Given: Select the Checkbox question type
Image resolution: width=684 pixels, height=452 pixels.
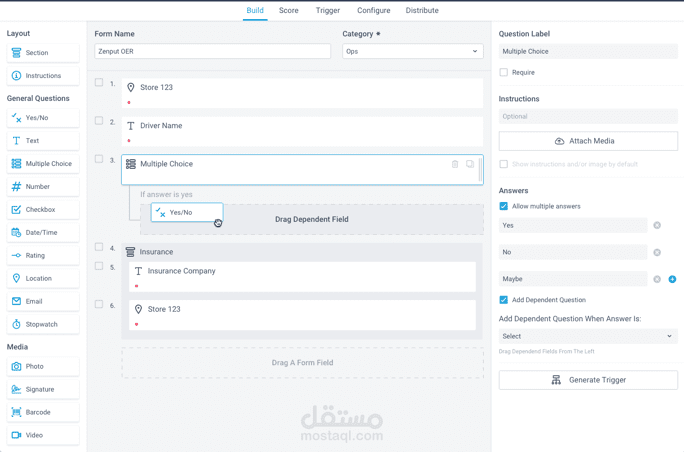Looking at the screenshot, I should point(43,210).
